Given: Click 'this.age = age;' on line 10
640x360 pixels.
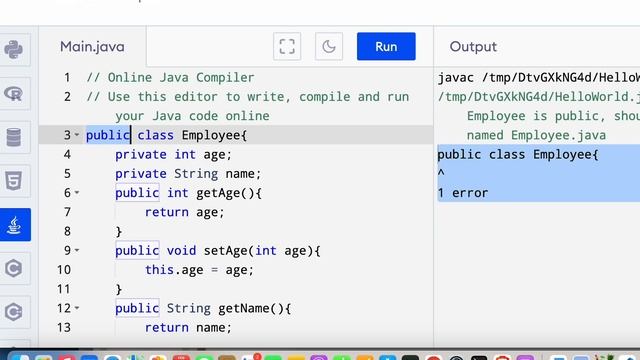Looking at the screenshot, I should point(199,270).
